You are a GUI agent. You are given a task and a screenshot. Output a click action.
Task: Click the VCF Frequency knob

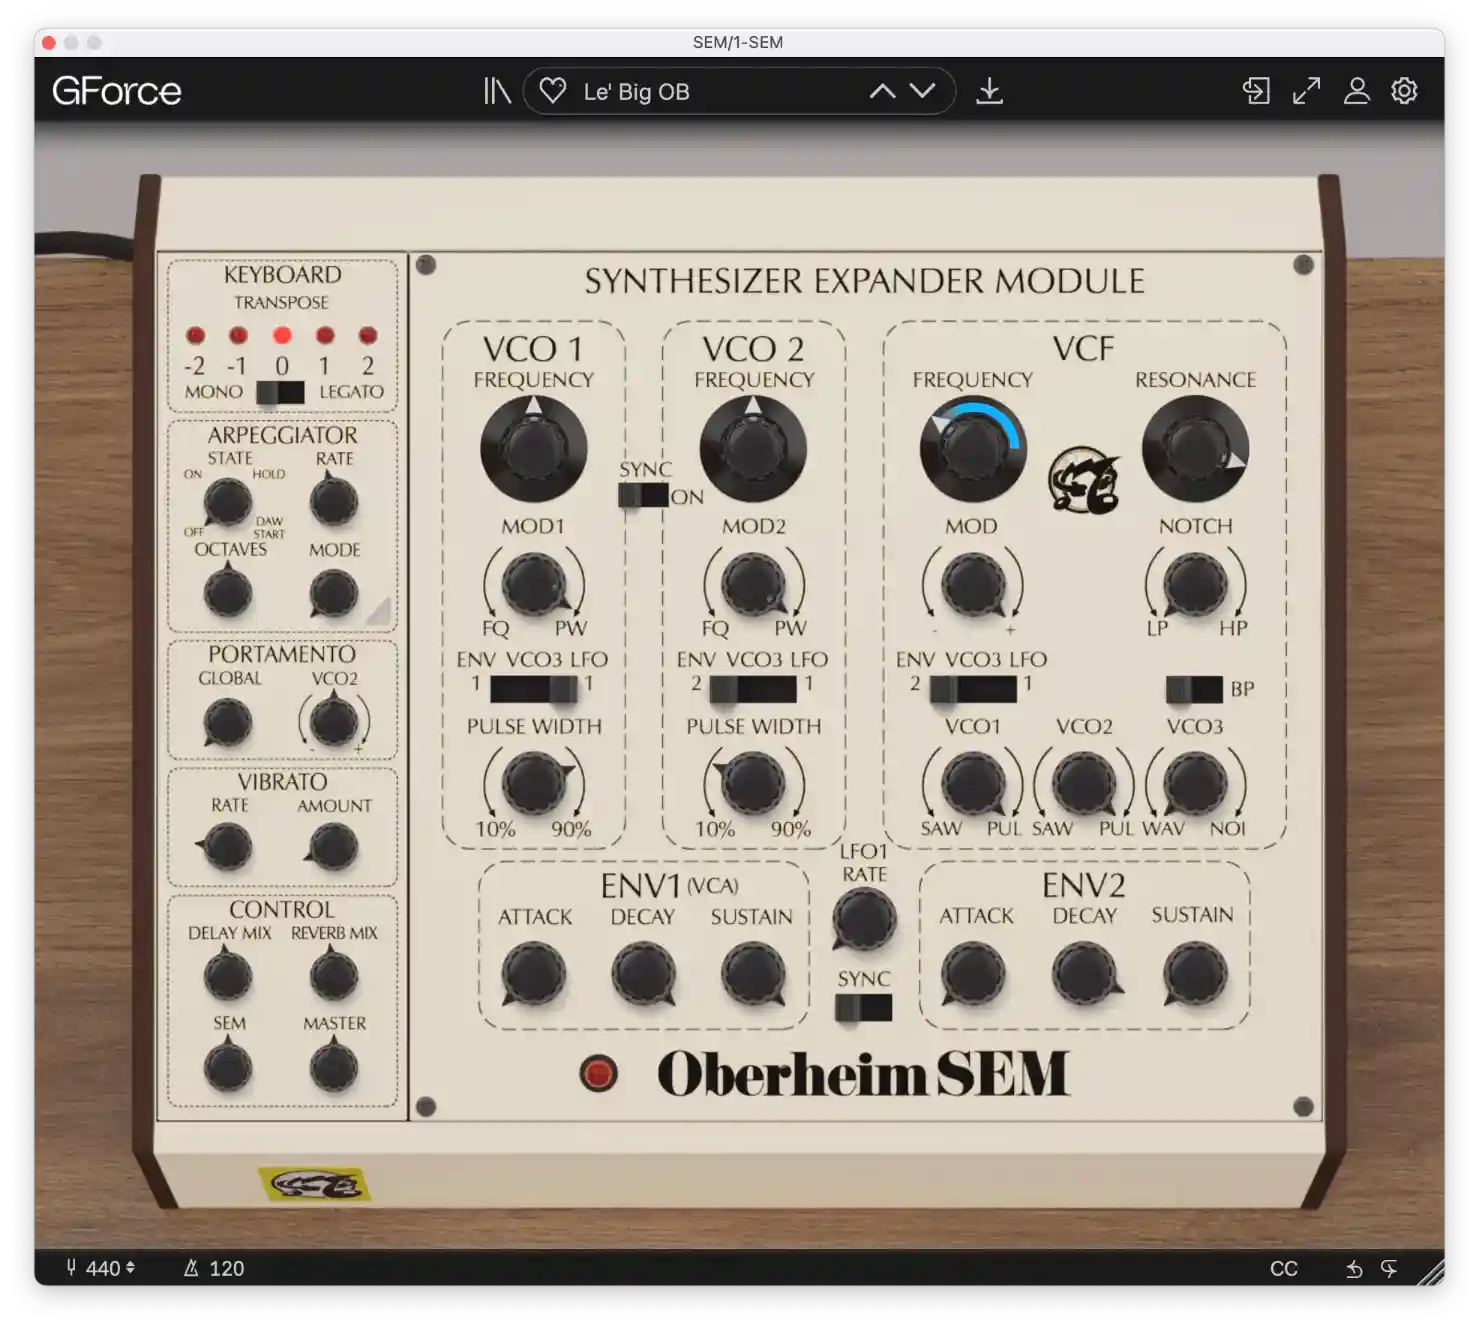point(973,449)
